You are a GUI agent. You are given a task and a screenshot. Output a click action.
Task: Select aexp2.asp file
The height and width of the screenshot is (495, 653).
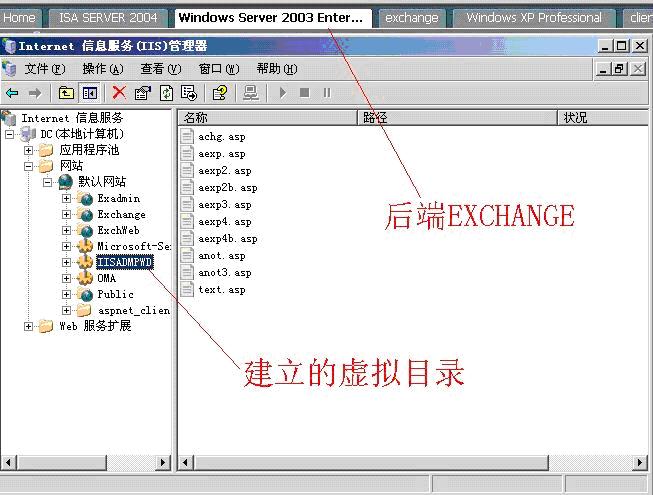click(224, 171)
